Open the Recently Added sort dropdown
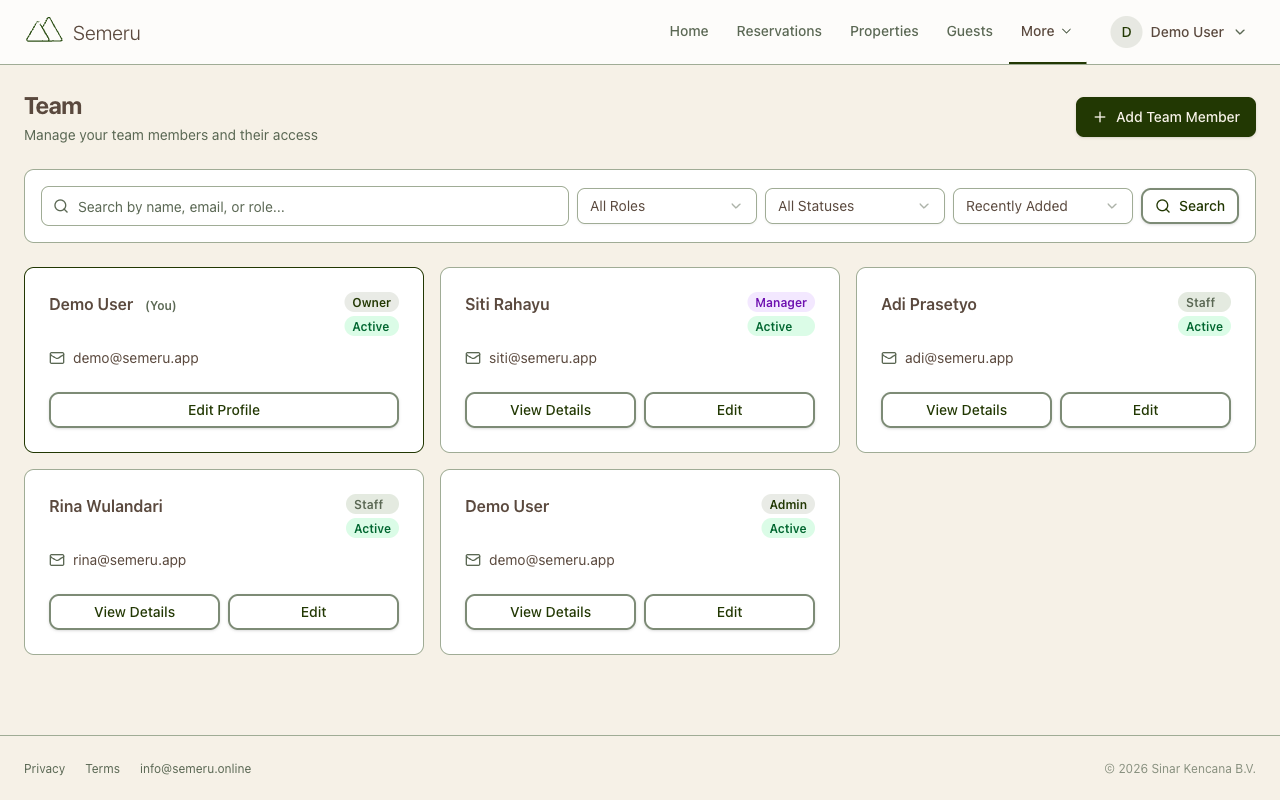Viewport: 1280px width, 800px height. [x=1043, y=206]
